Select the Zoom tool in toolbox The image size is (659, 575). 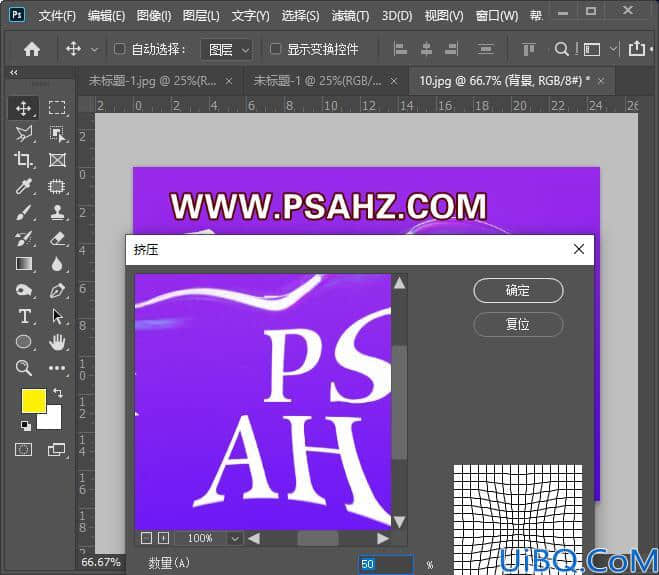point(24,368)
